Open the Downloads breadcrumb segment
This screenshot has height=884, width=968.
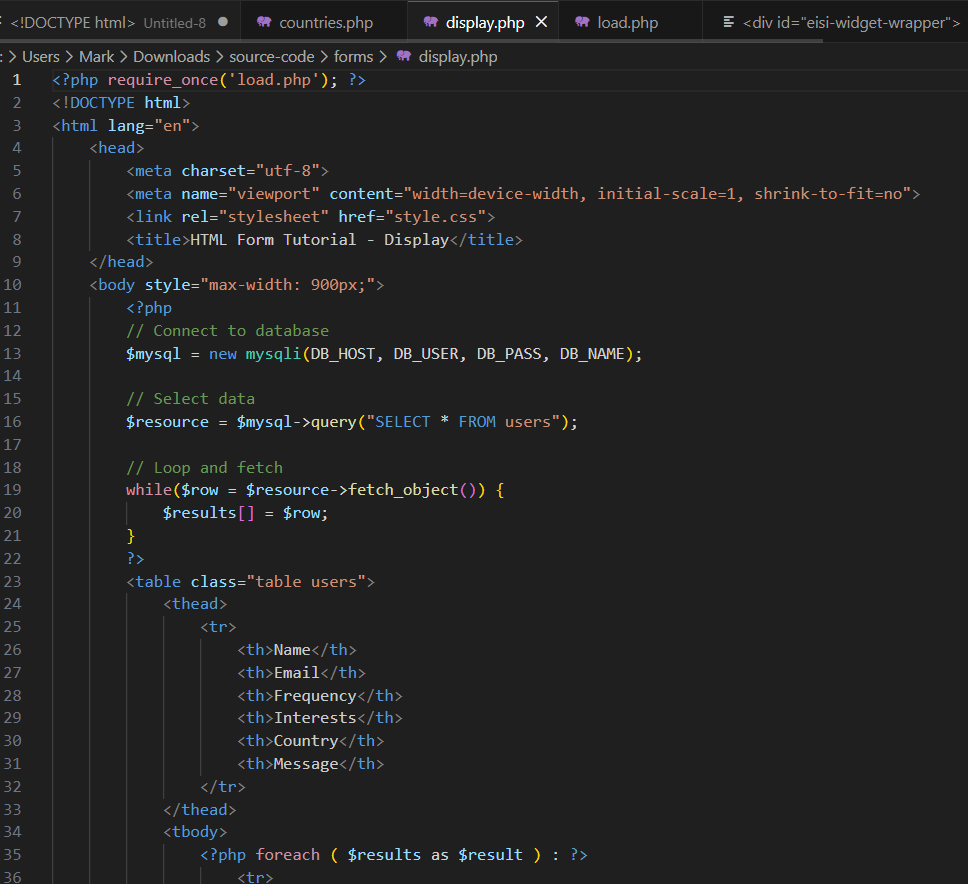[172, 57]
